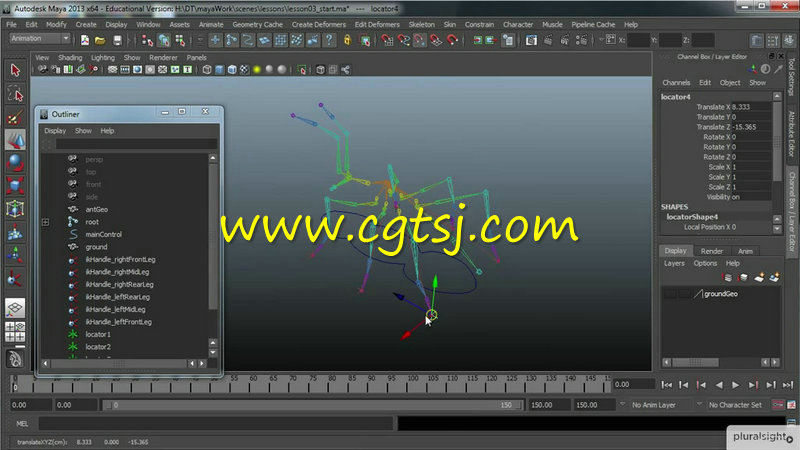The height and width of the screenshot is (450, 800).
Task: Toggle Attribute Editor side tab
Action: tap(792, 134)
